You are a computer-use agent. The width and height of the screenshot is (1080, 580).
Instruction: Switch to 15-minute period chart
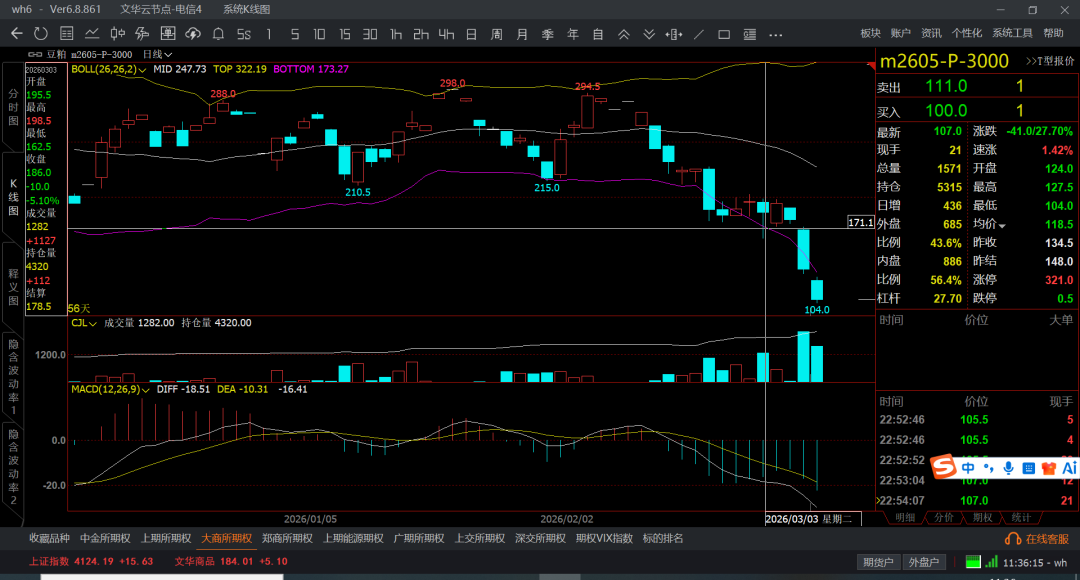click(344, 34)
